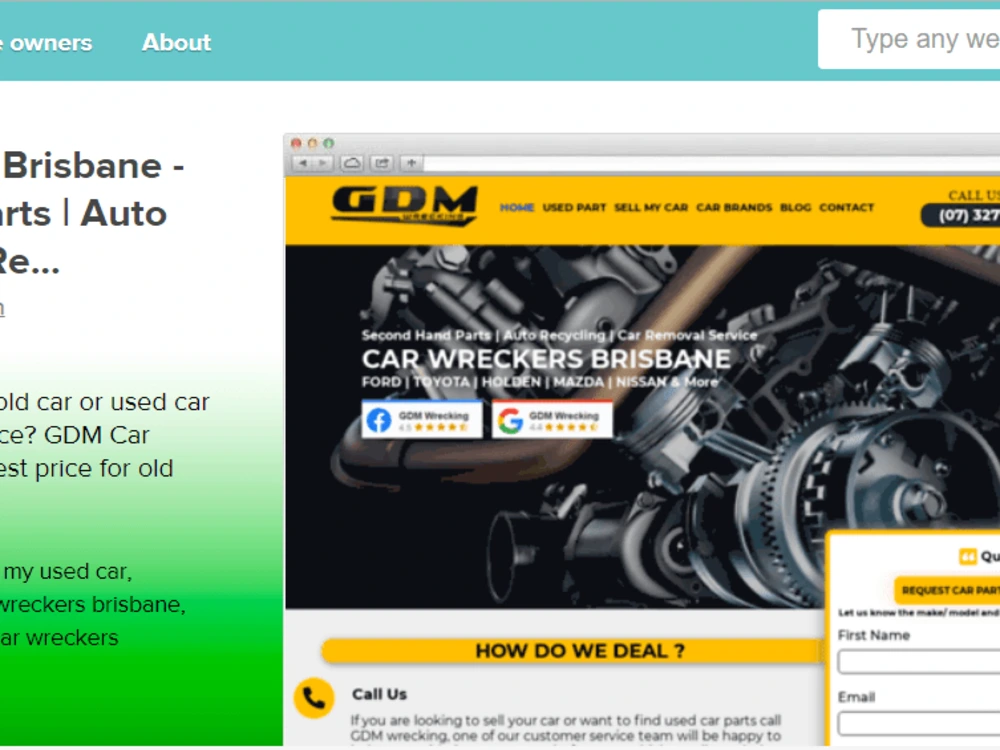This screenshot has width=1000, height=750.
Task: Open the CONTACT menu item
Action: click(846, 207)
